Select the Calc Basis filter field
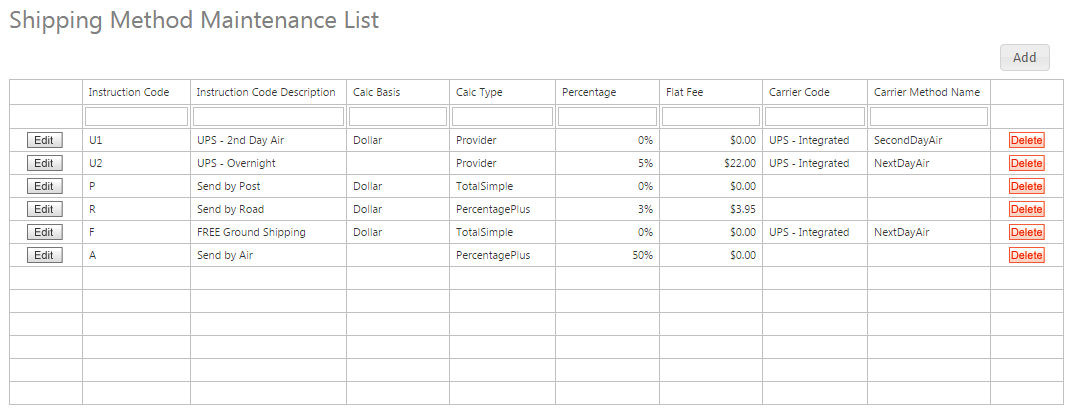The width and height of the screenshot is (1073, 417). pyautogui.click(x=398, y=116)
